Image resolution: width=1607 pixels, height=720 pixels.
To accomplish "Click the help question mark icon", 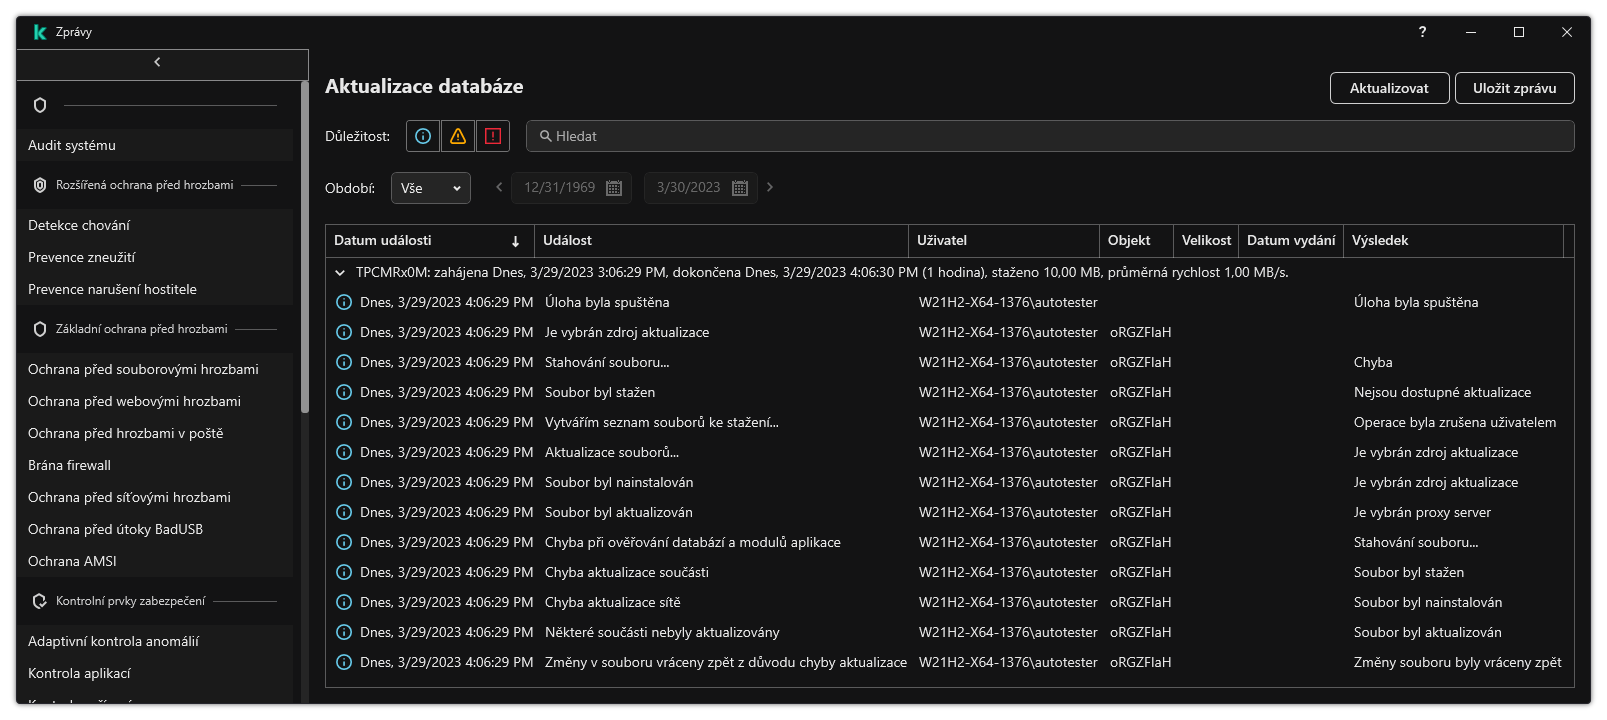I will [x=1422, y=32].
